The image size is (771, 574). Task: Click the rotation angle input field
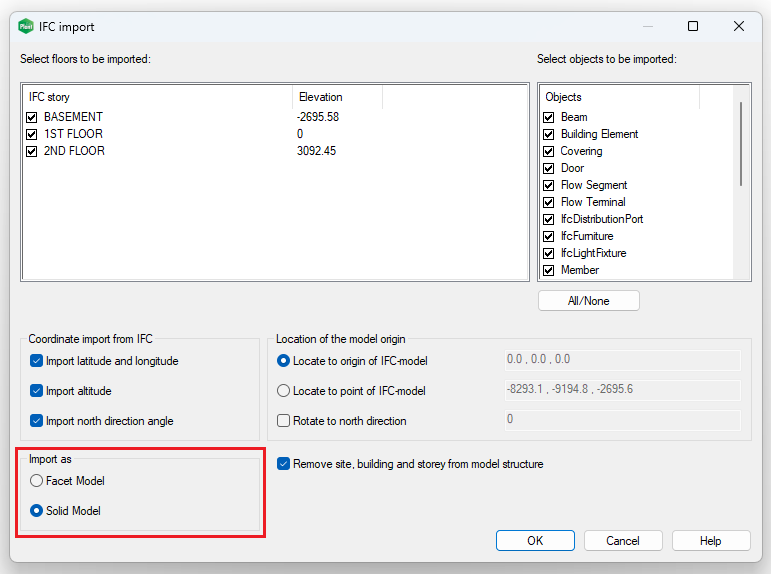622,420
